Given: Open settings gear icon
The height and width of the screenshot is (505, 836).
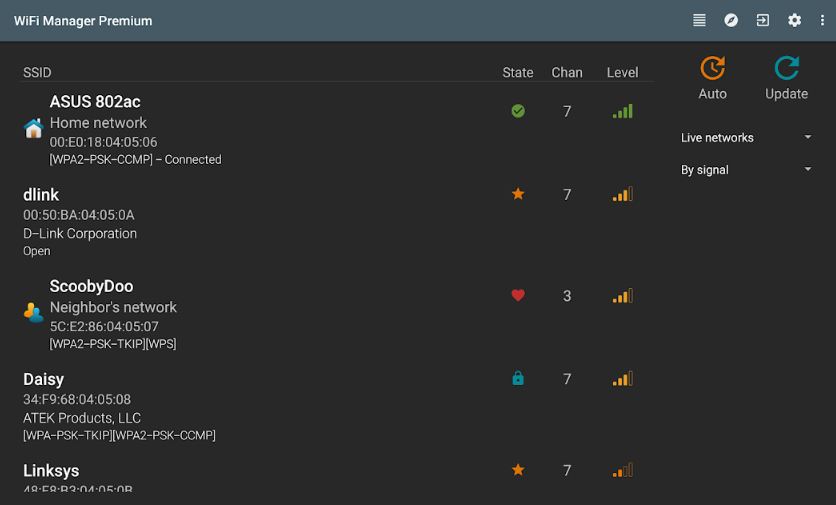Looking at the screenshot, I should coord(794,20).
